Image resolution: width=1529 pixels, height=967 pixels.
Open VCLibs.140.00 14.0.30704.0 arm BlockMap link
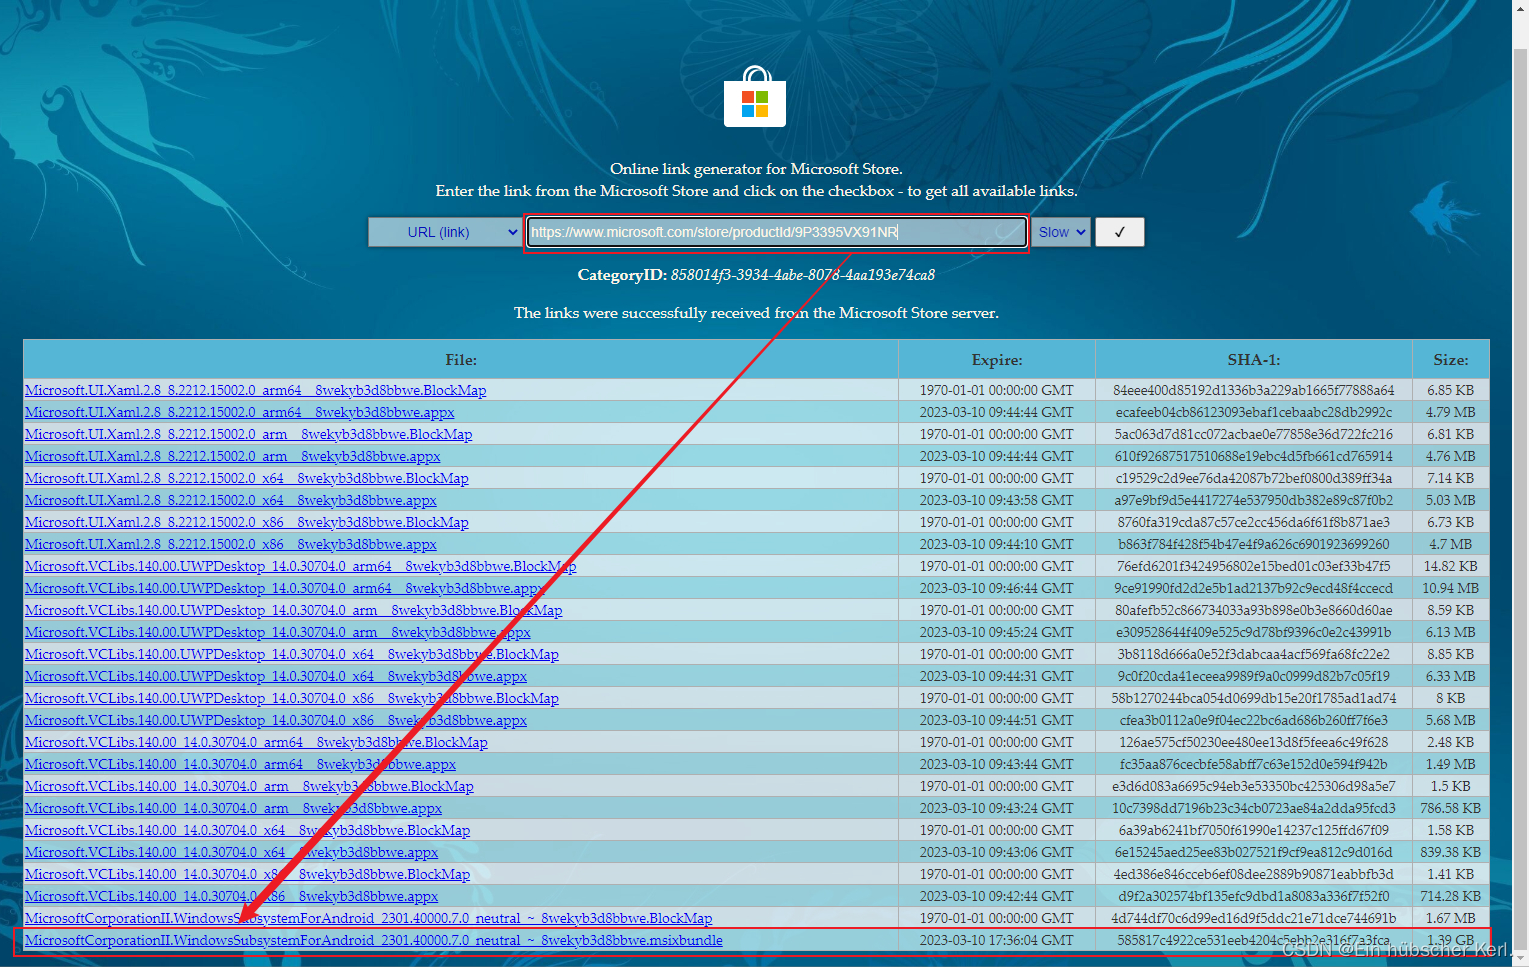coord(249,786)
